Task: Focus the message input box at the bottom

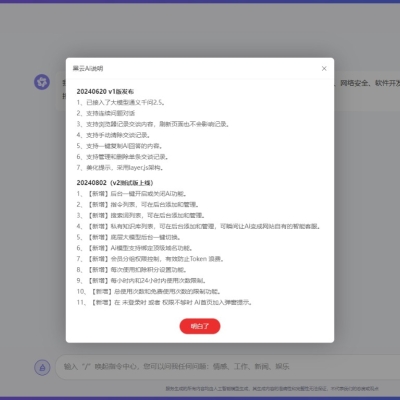Action: [x=227, y=367]
